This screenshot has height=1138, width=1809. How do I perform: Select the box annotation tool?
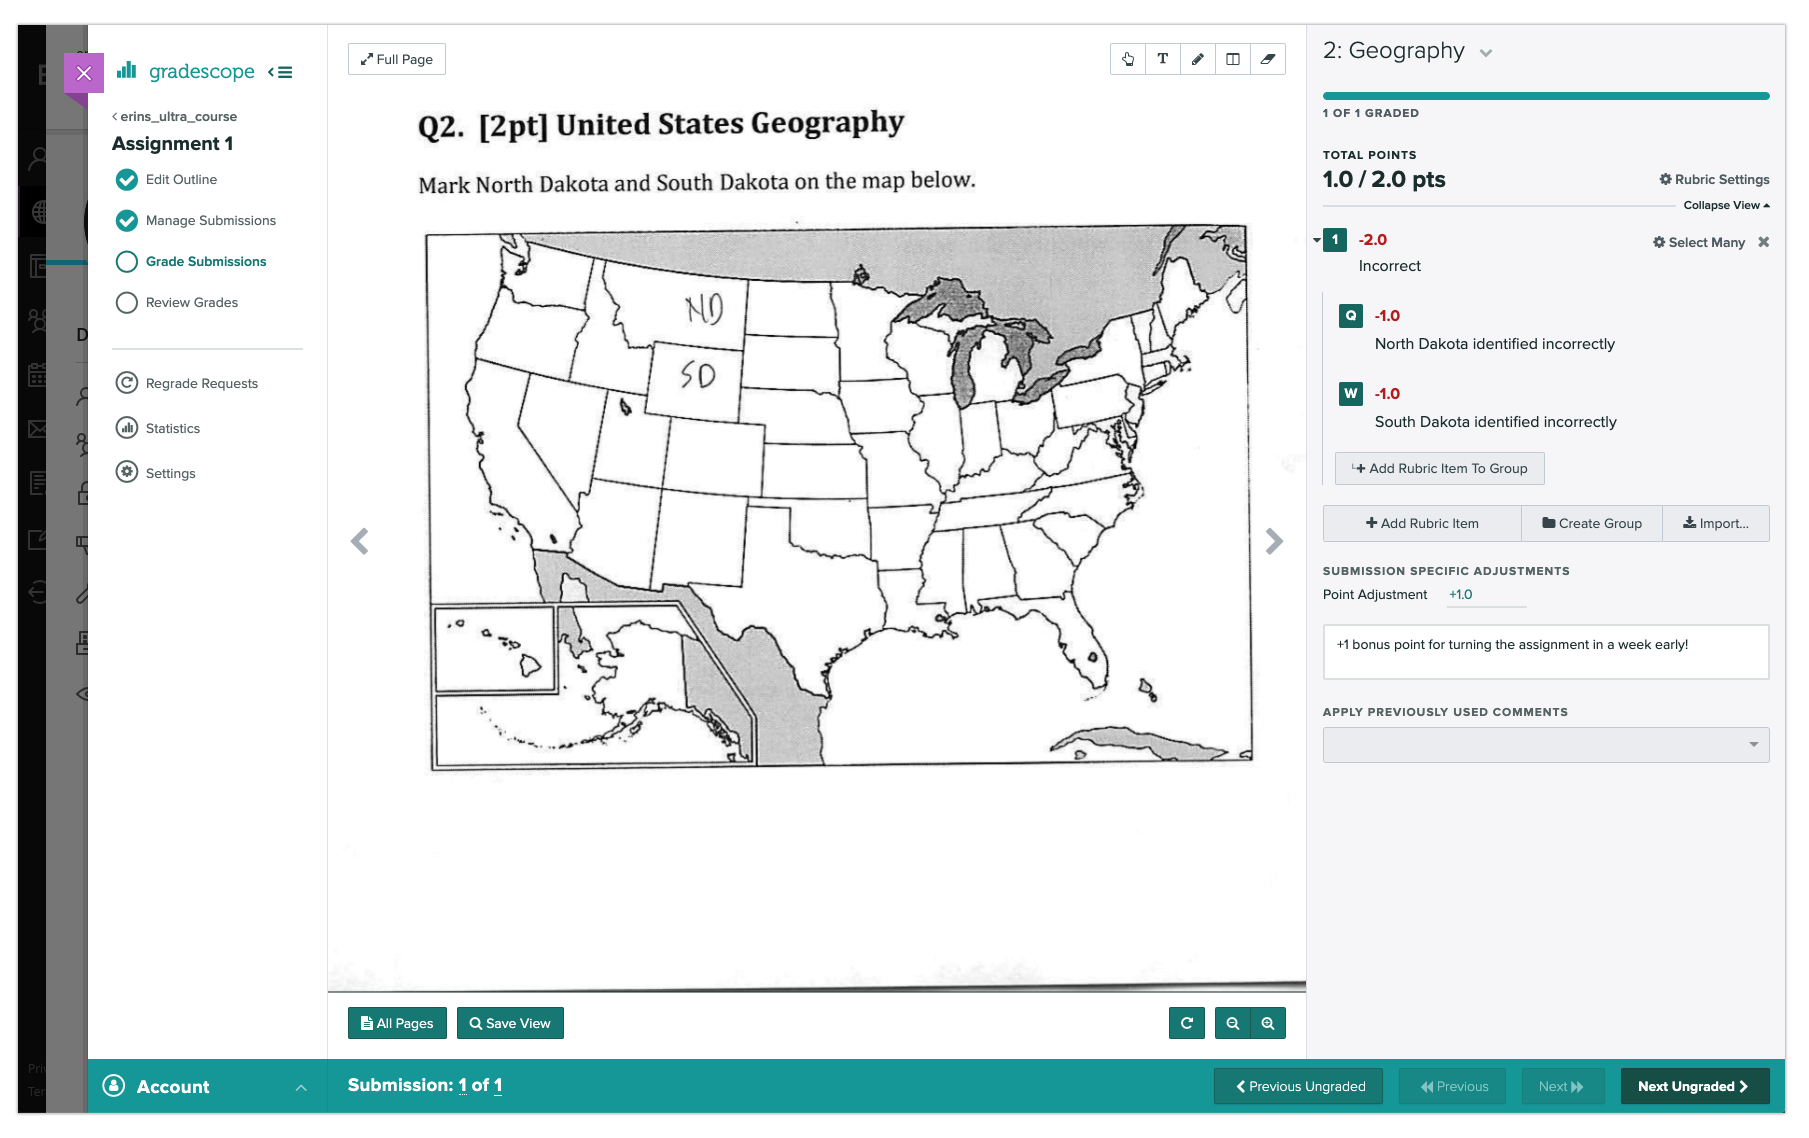1233,59
